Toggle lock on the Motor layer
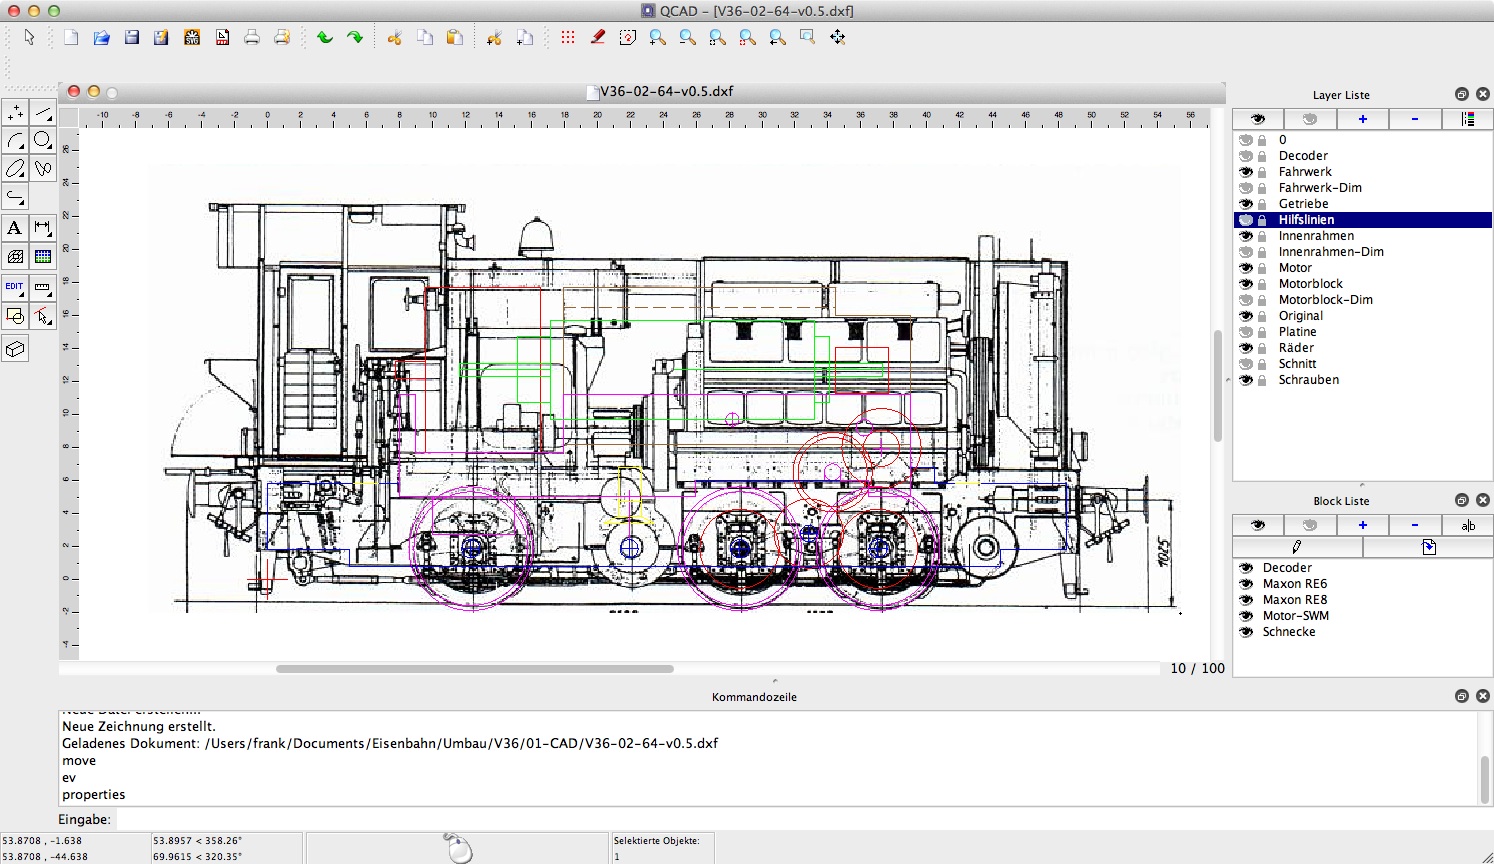Screen dimensions: 1494x864 click(x=1262, y=268)
